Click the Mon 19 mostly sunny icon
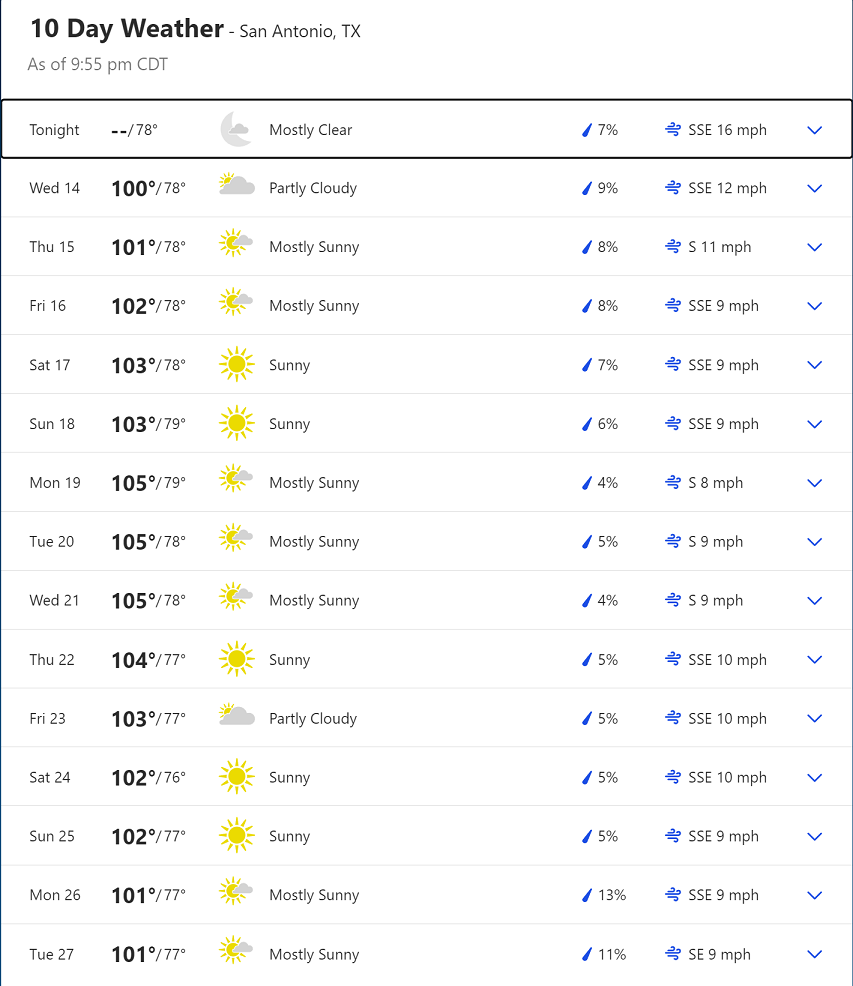The width and height of the screenshot is (853, 986). click(236, 479)
